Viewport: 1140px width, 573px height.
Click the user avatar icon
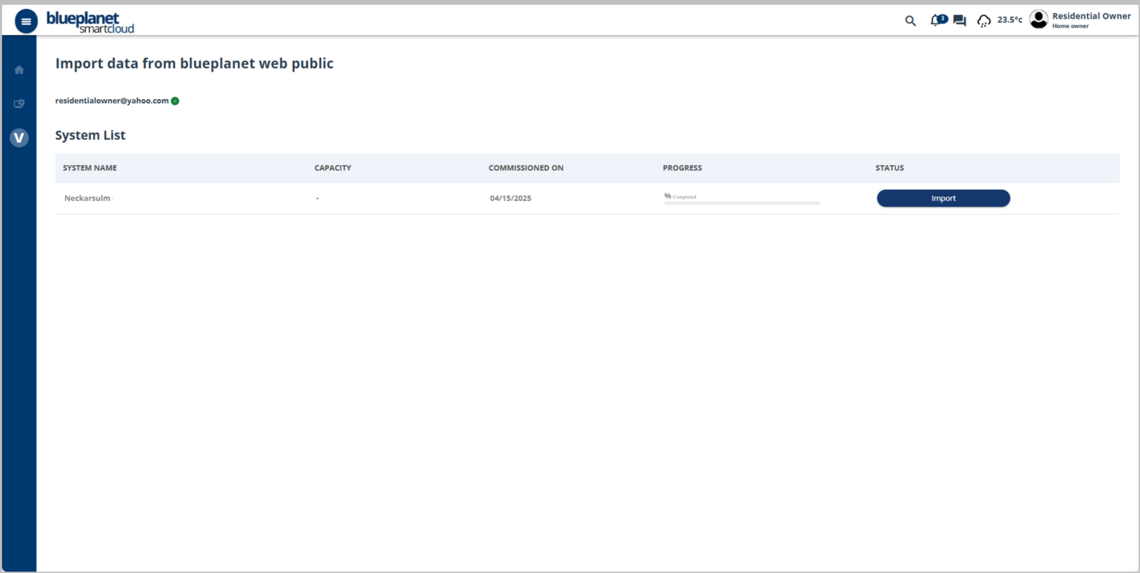click(x=1039, y=19)
